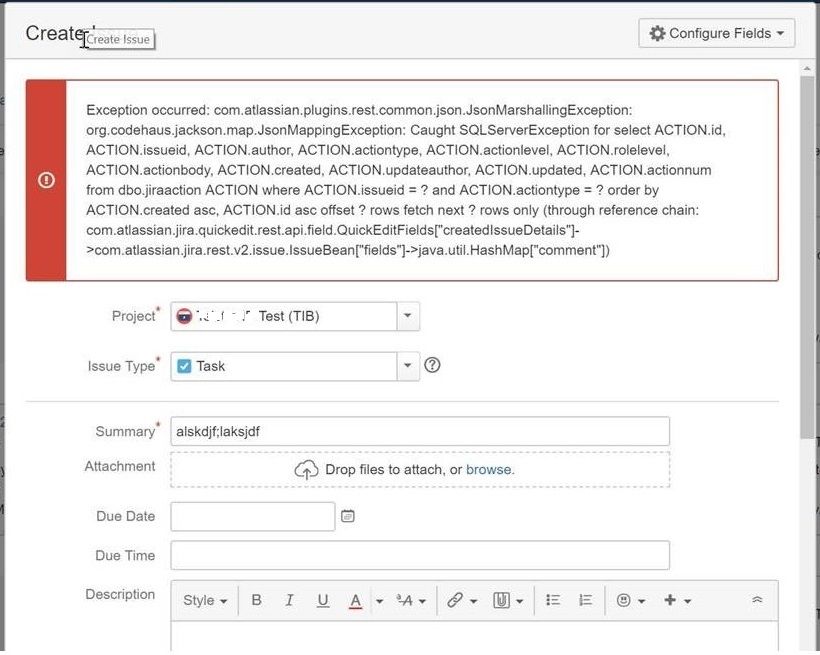Screen dimensions: 820x655
Task: Click the Due Date input field
Action: (253, 516)
